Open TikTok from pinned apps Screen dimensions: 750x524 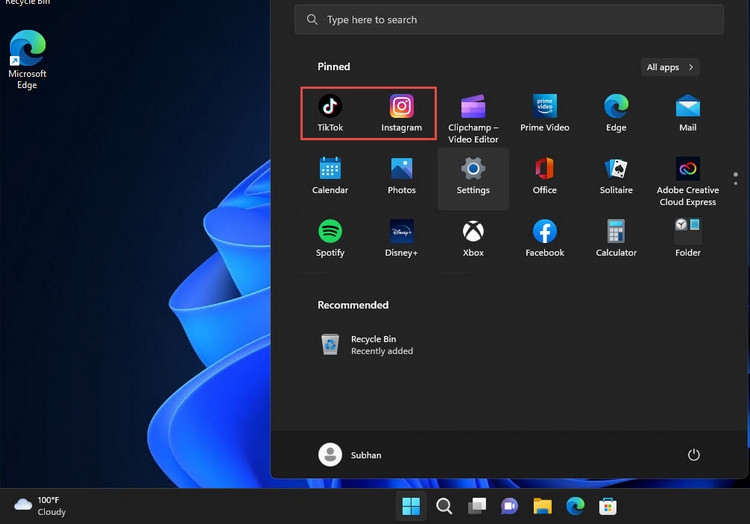(x=330, y=113)
